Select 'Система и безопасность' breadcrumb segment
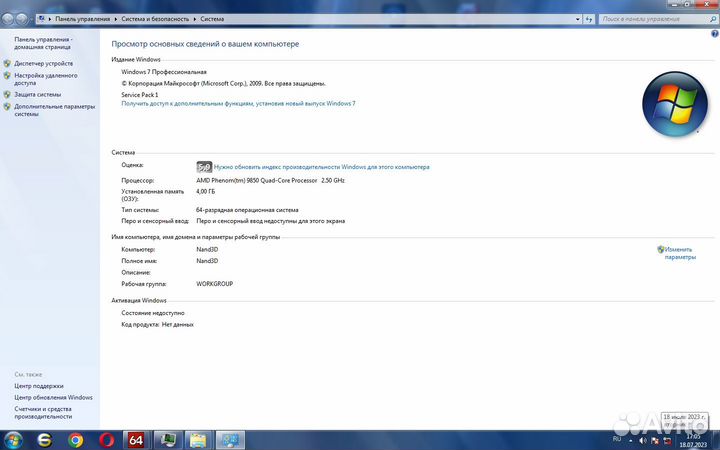 [x=155, y=19]
